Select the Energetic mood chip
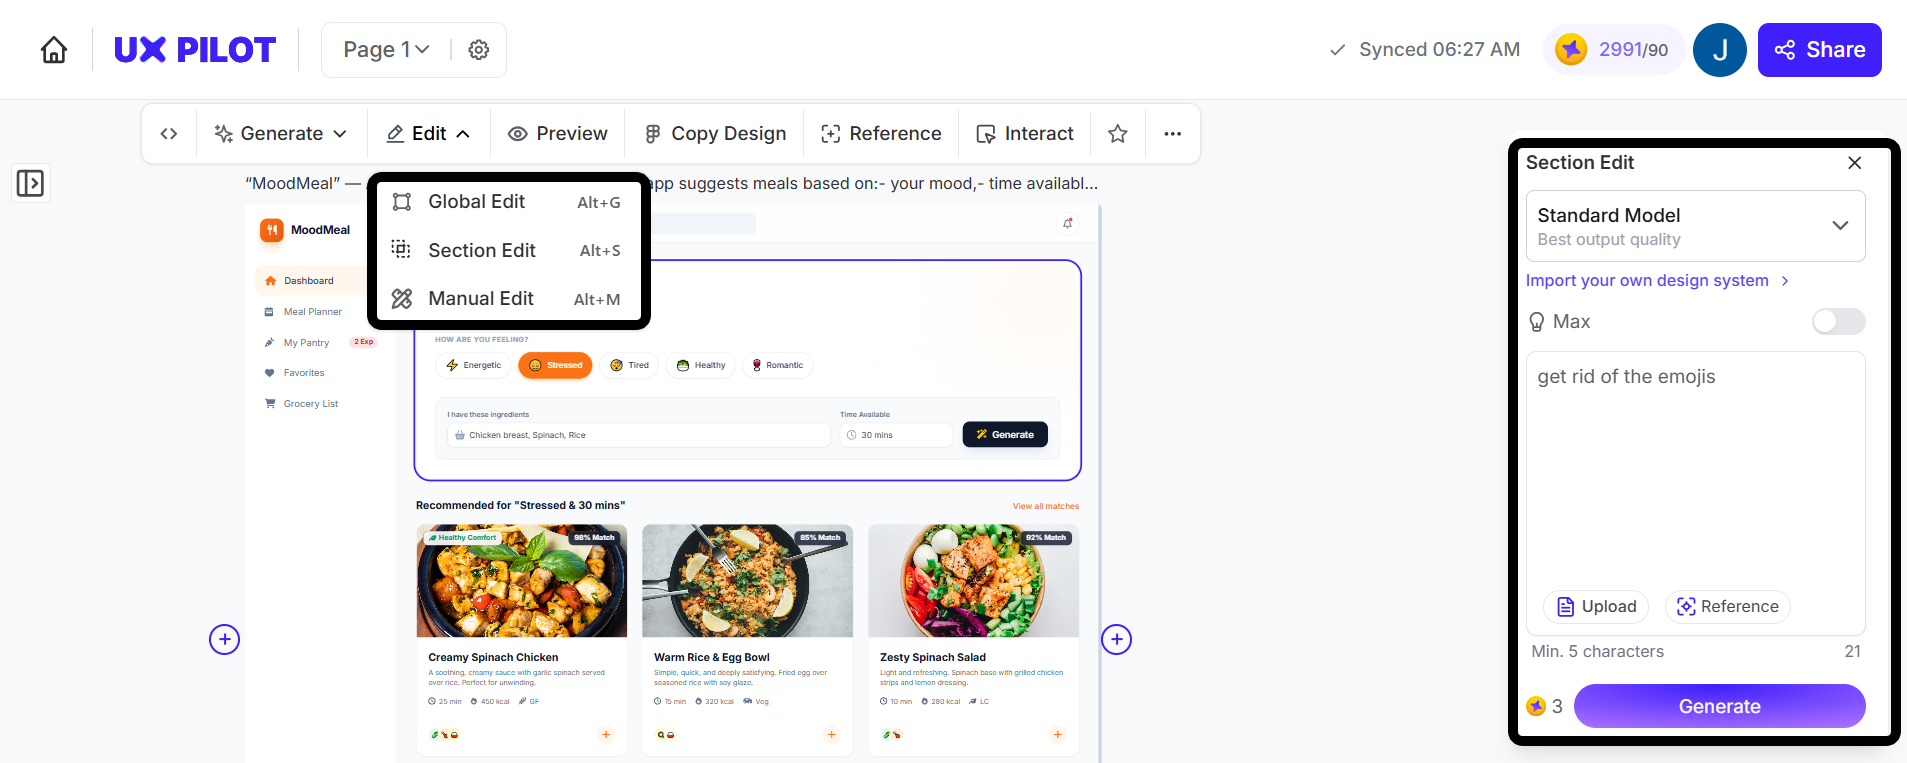This screenshot has height=763, width=1907. (x=473, y=365)
